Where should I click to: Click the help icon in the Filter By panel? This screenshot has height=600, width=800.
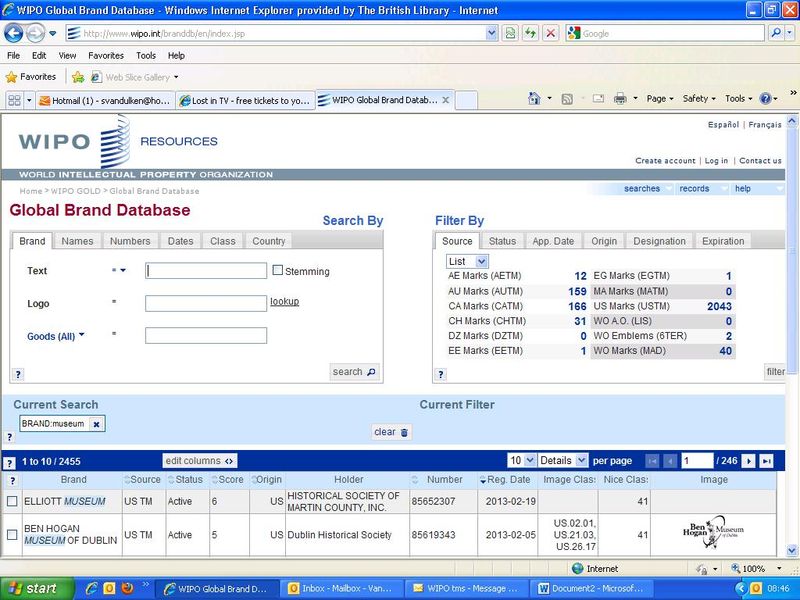click(x=441, y=374)
